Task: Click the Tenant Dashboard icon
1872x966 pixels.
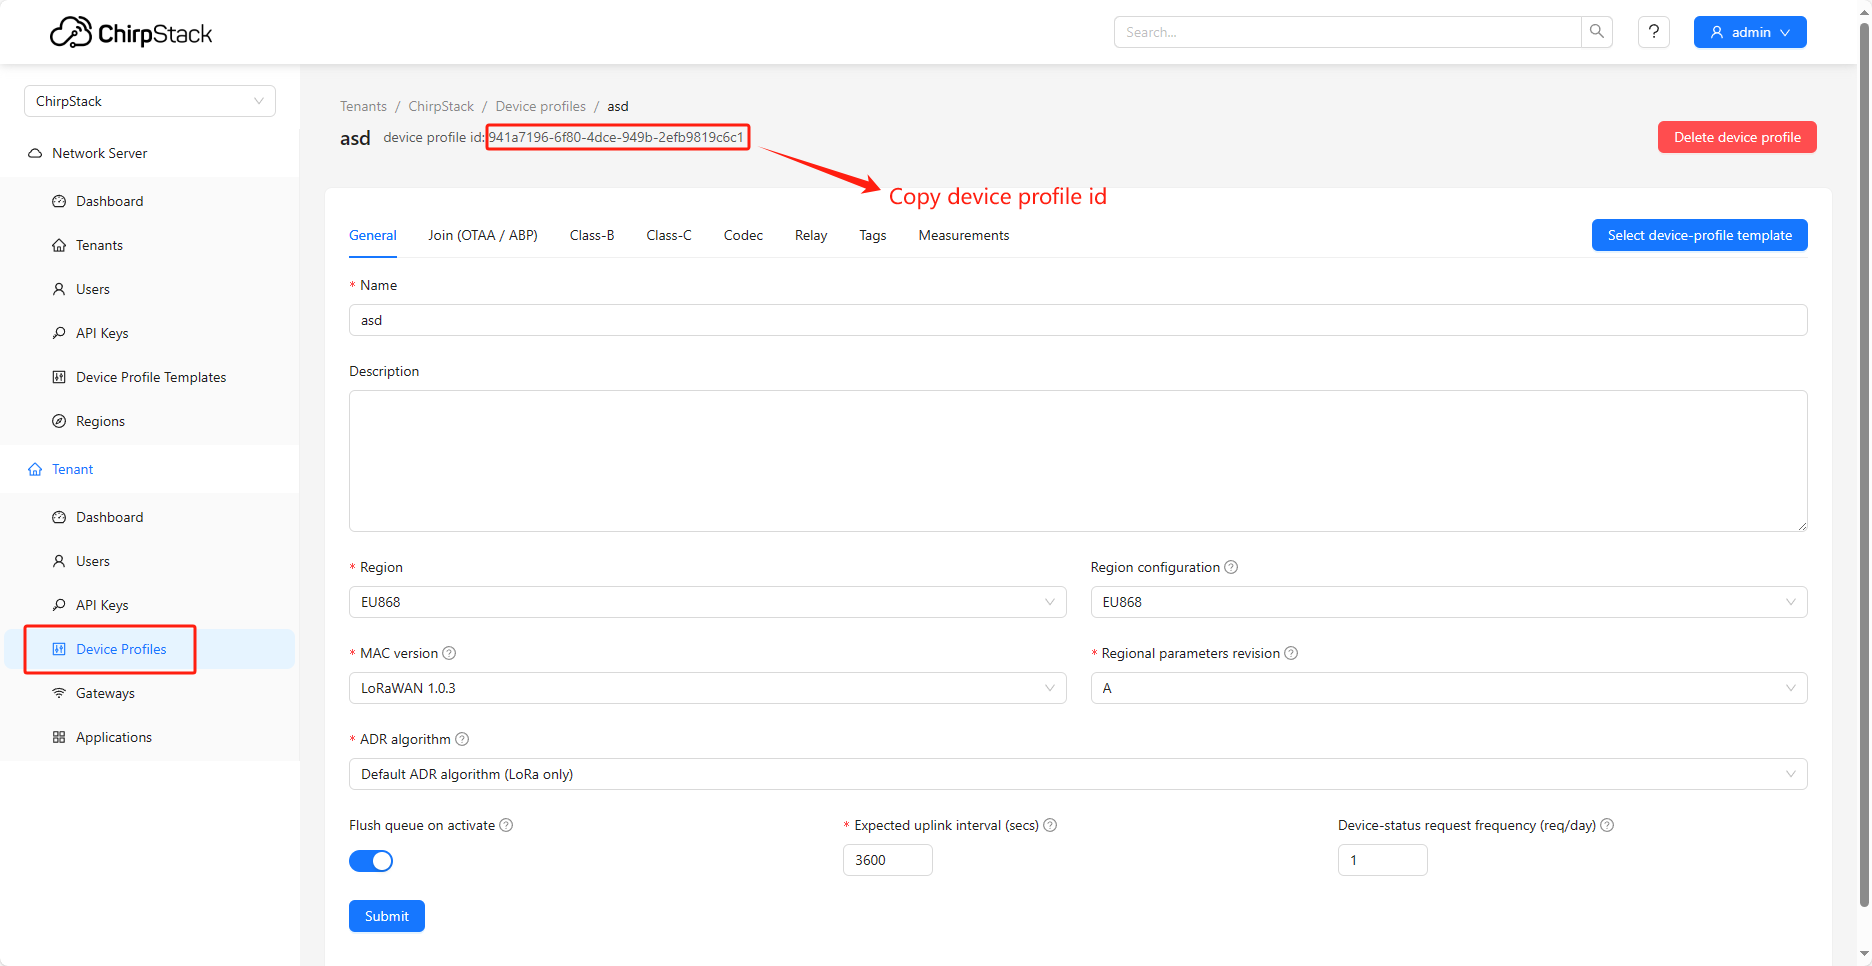Action: tap(59, 517)
